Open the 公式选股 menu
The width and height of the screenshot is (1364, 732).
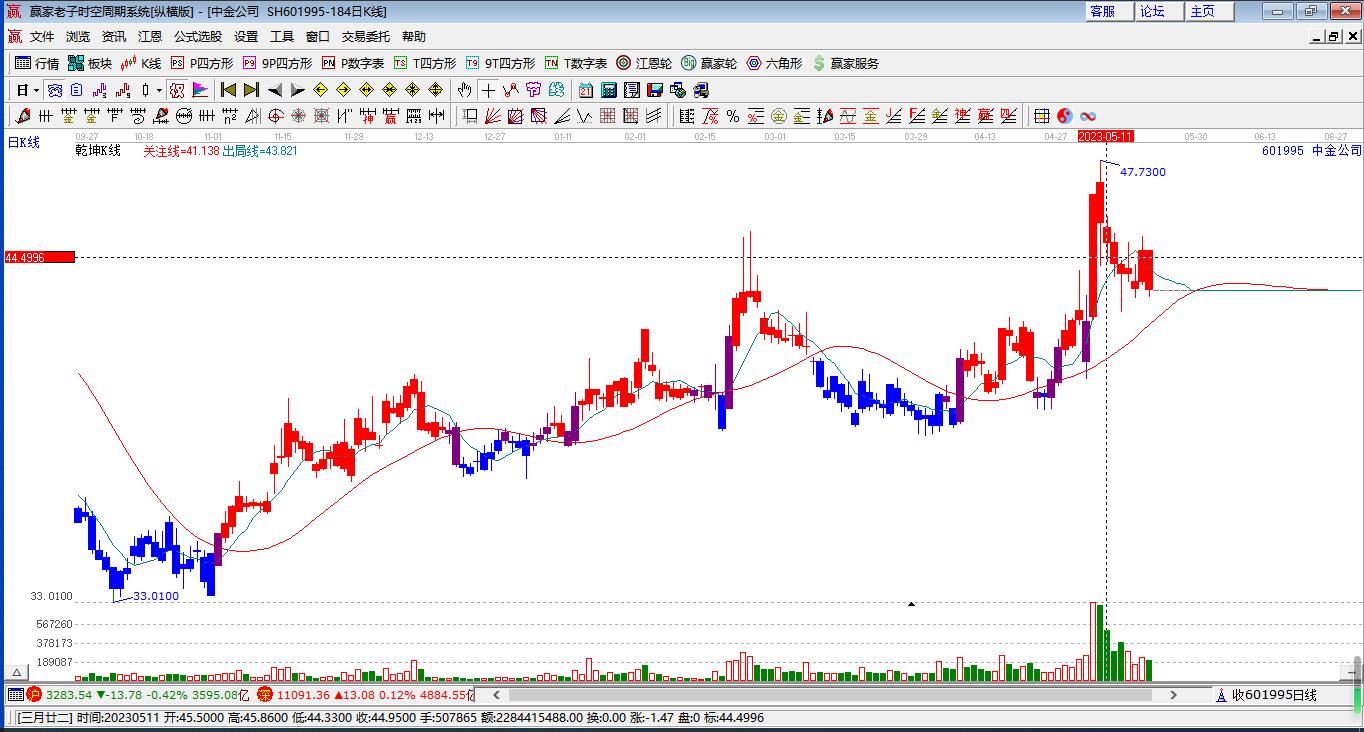198,37
